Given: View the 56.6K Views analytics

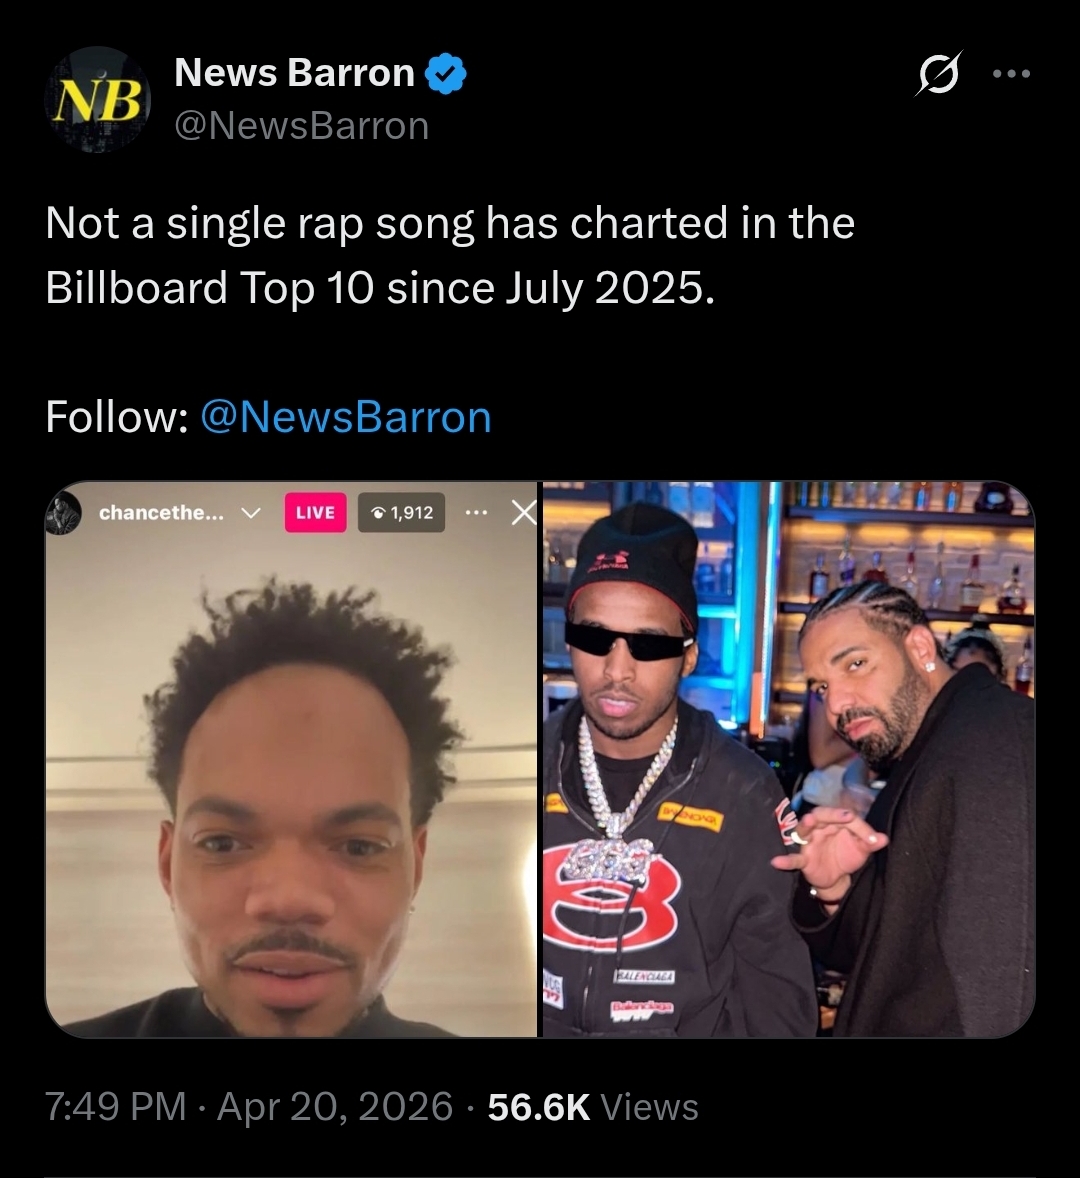Looking at the screenshot, I should [593, 1107].
